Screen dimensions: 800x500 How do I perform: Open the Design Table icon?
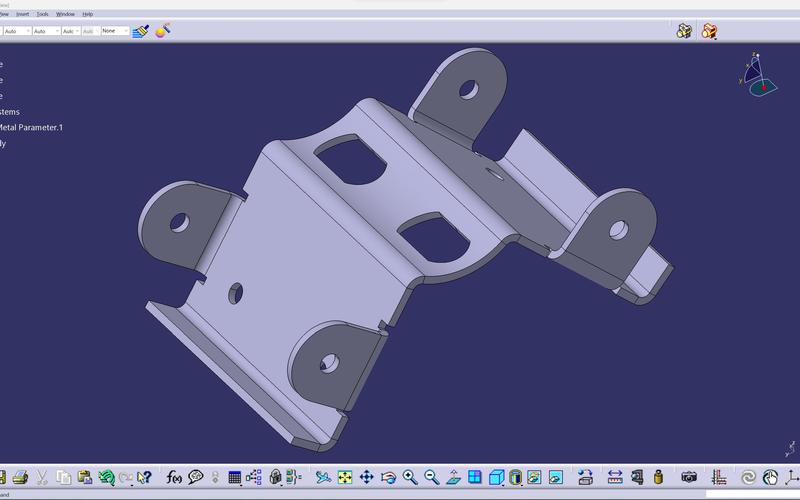[234, 478]
